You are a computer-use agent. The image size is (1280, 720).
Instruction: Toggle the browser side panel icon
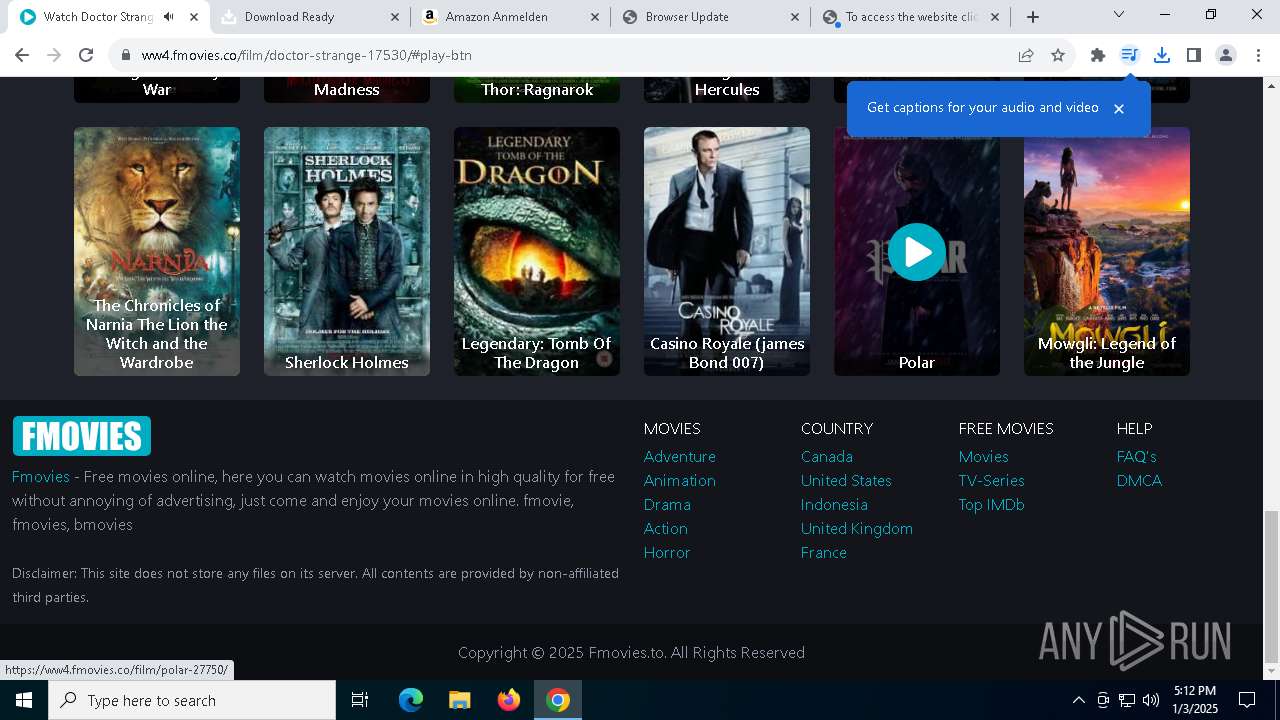1193,55
